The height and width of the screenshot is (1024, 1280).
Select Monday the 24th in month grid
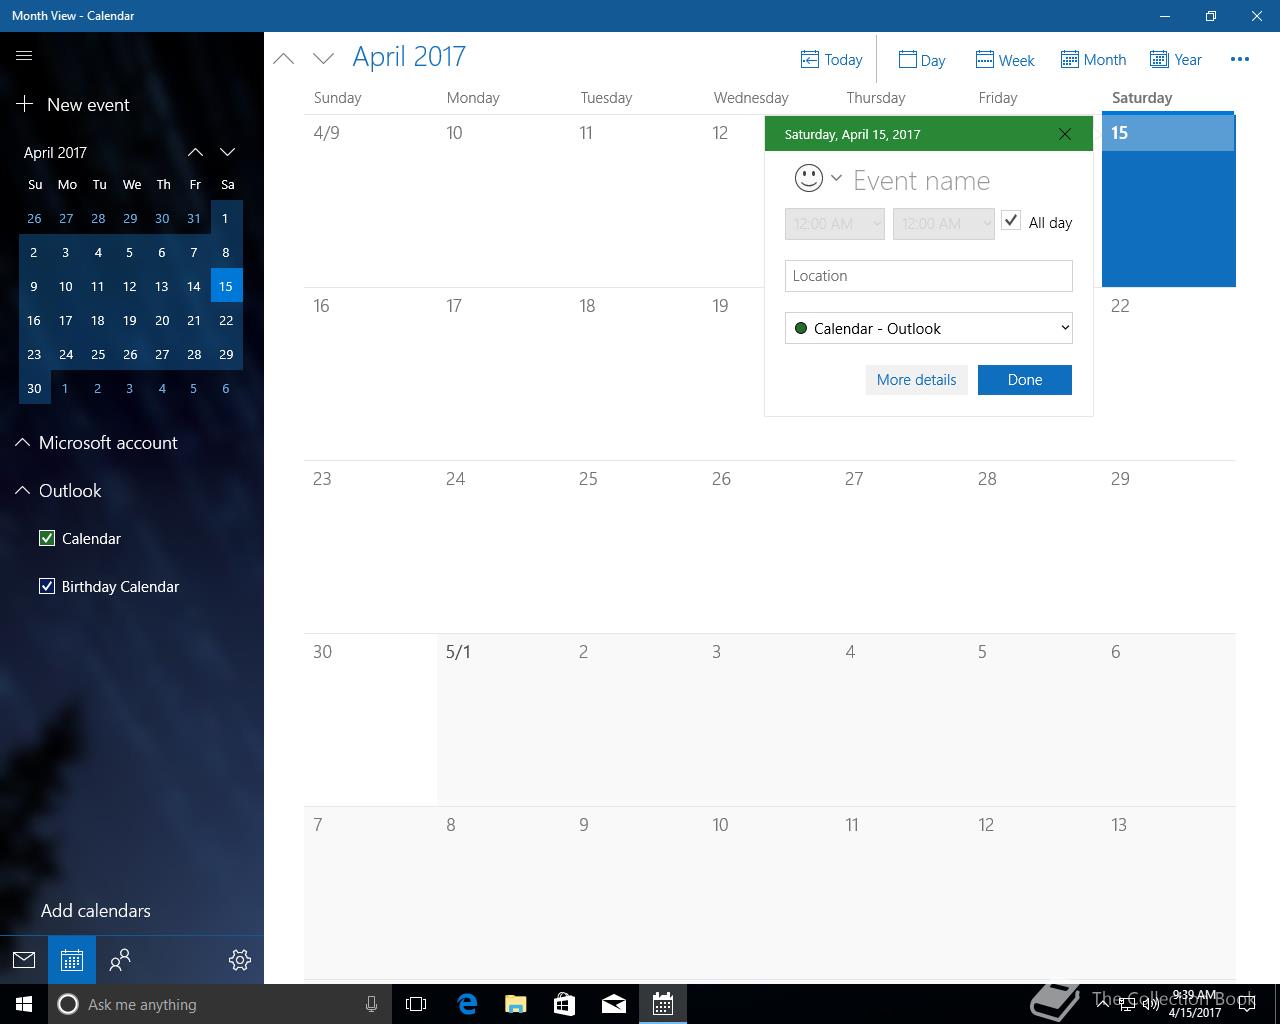tap(503, 546)
